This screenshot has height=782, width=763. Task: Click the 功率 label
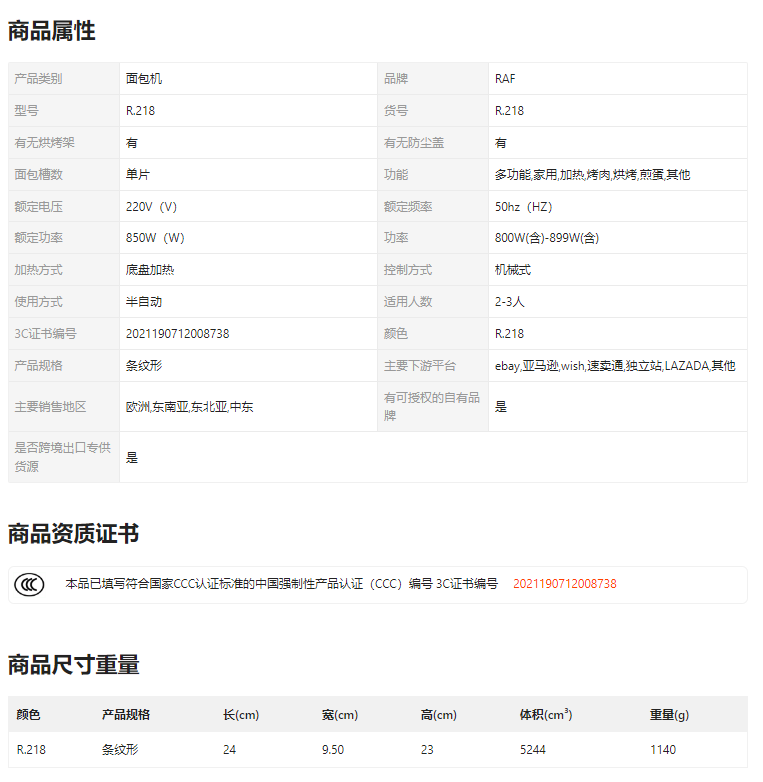(x=396, y=238)
